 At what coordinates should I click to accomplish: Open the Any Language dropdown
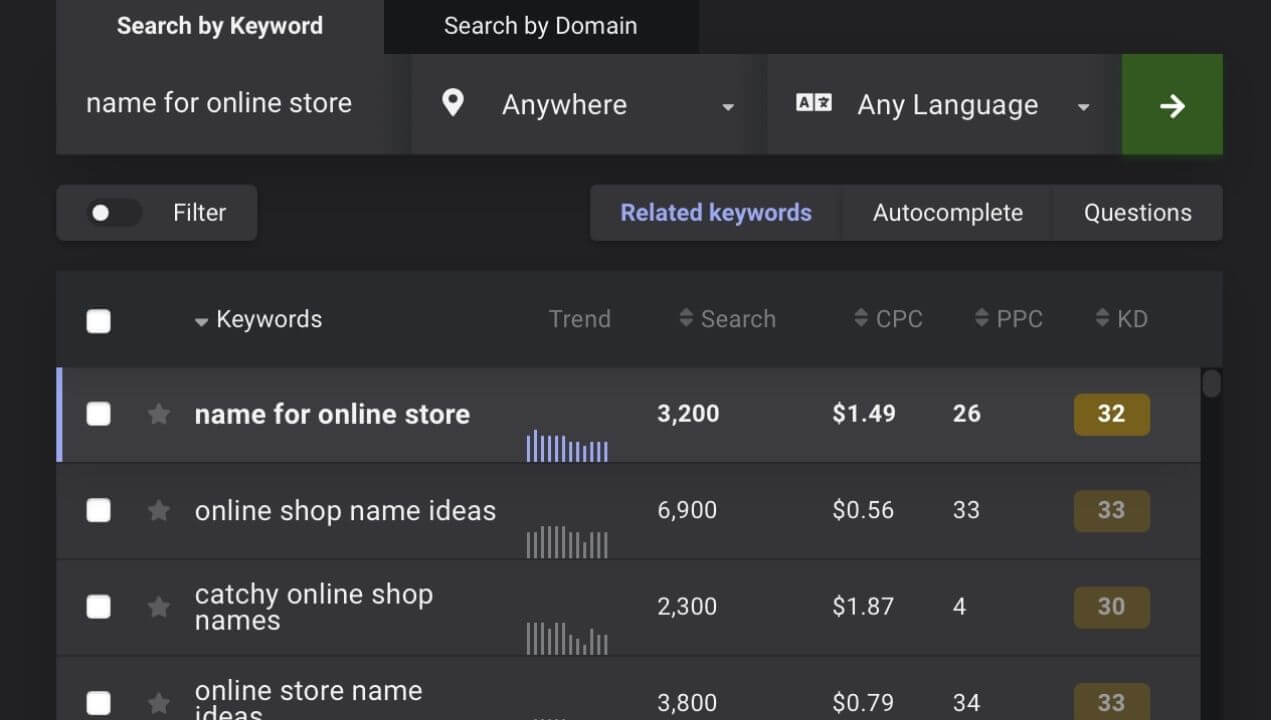coord(943,105)
